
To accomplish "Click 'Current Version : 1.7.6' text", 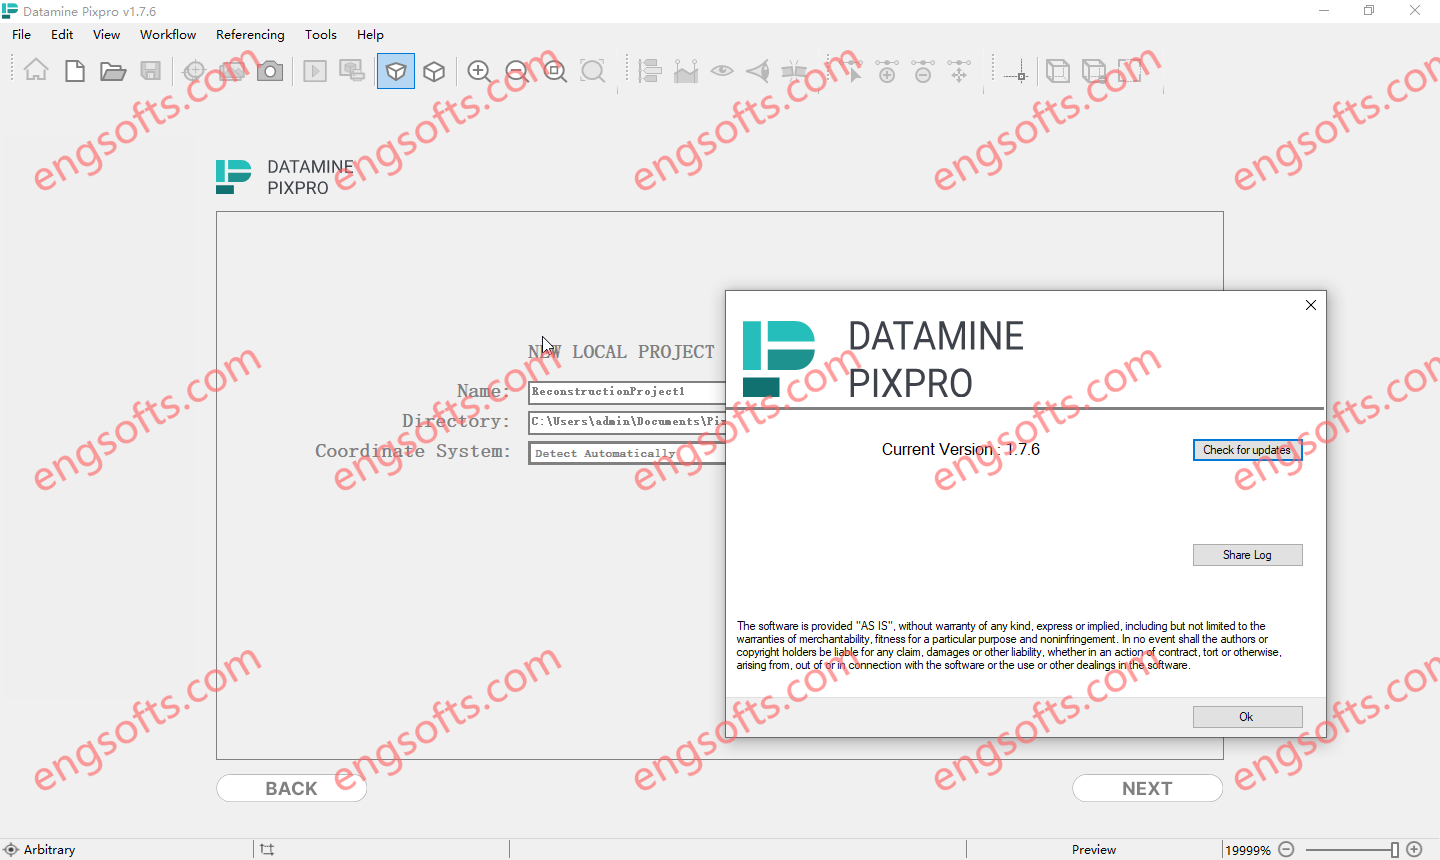I will 960,450.
